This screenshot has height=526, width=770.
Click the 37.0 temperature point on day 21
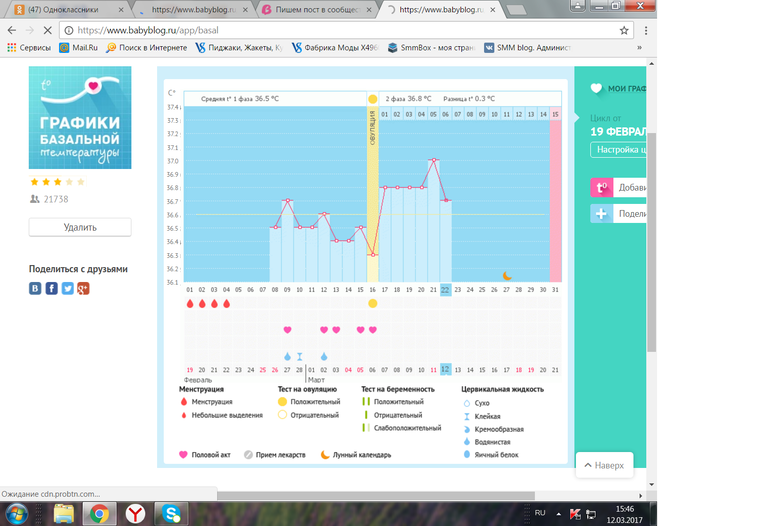click(x=433, y=160)
